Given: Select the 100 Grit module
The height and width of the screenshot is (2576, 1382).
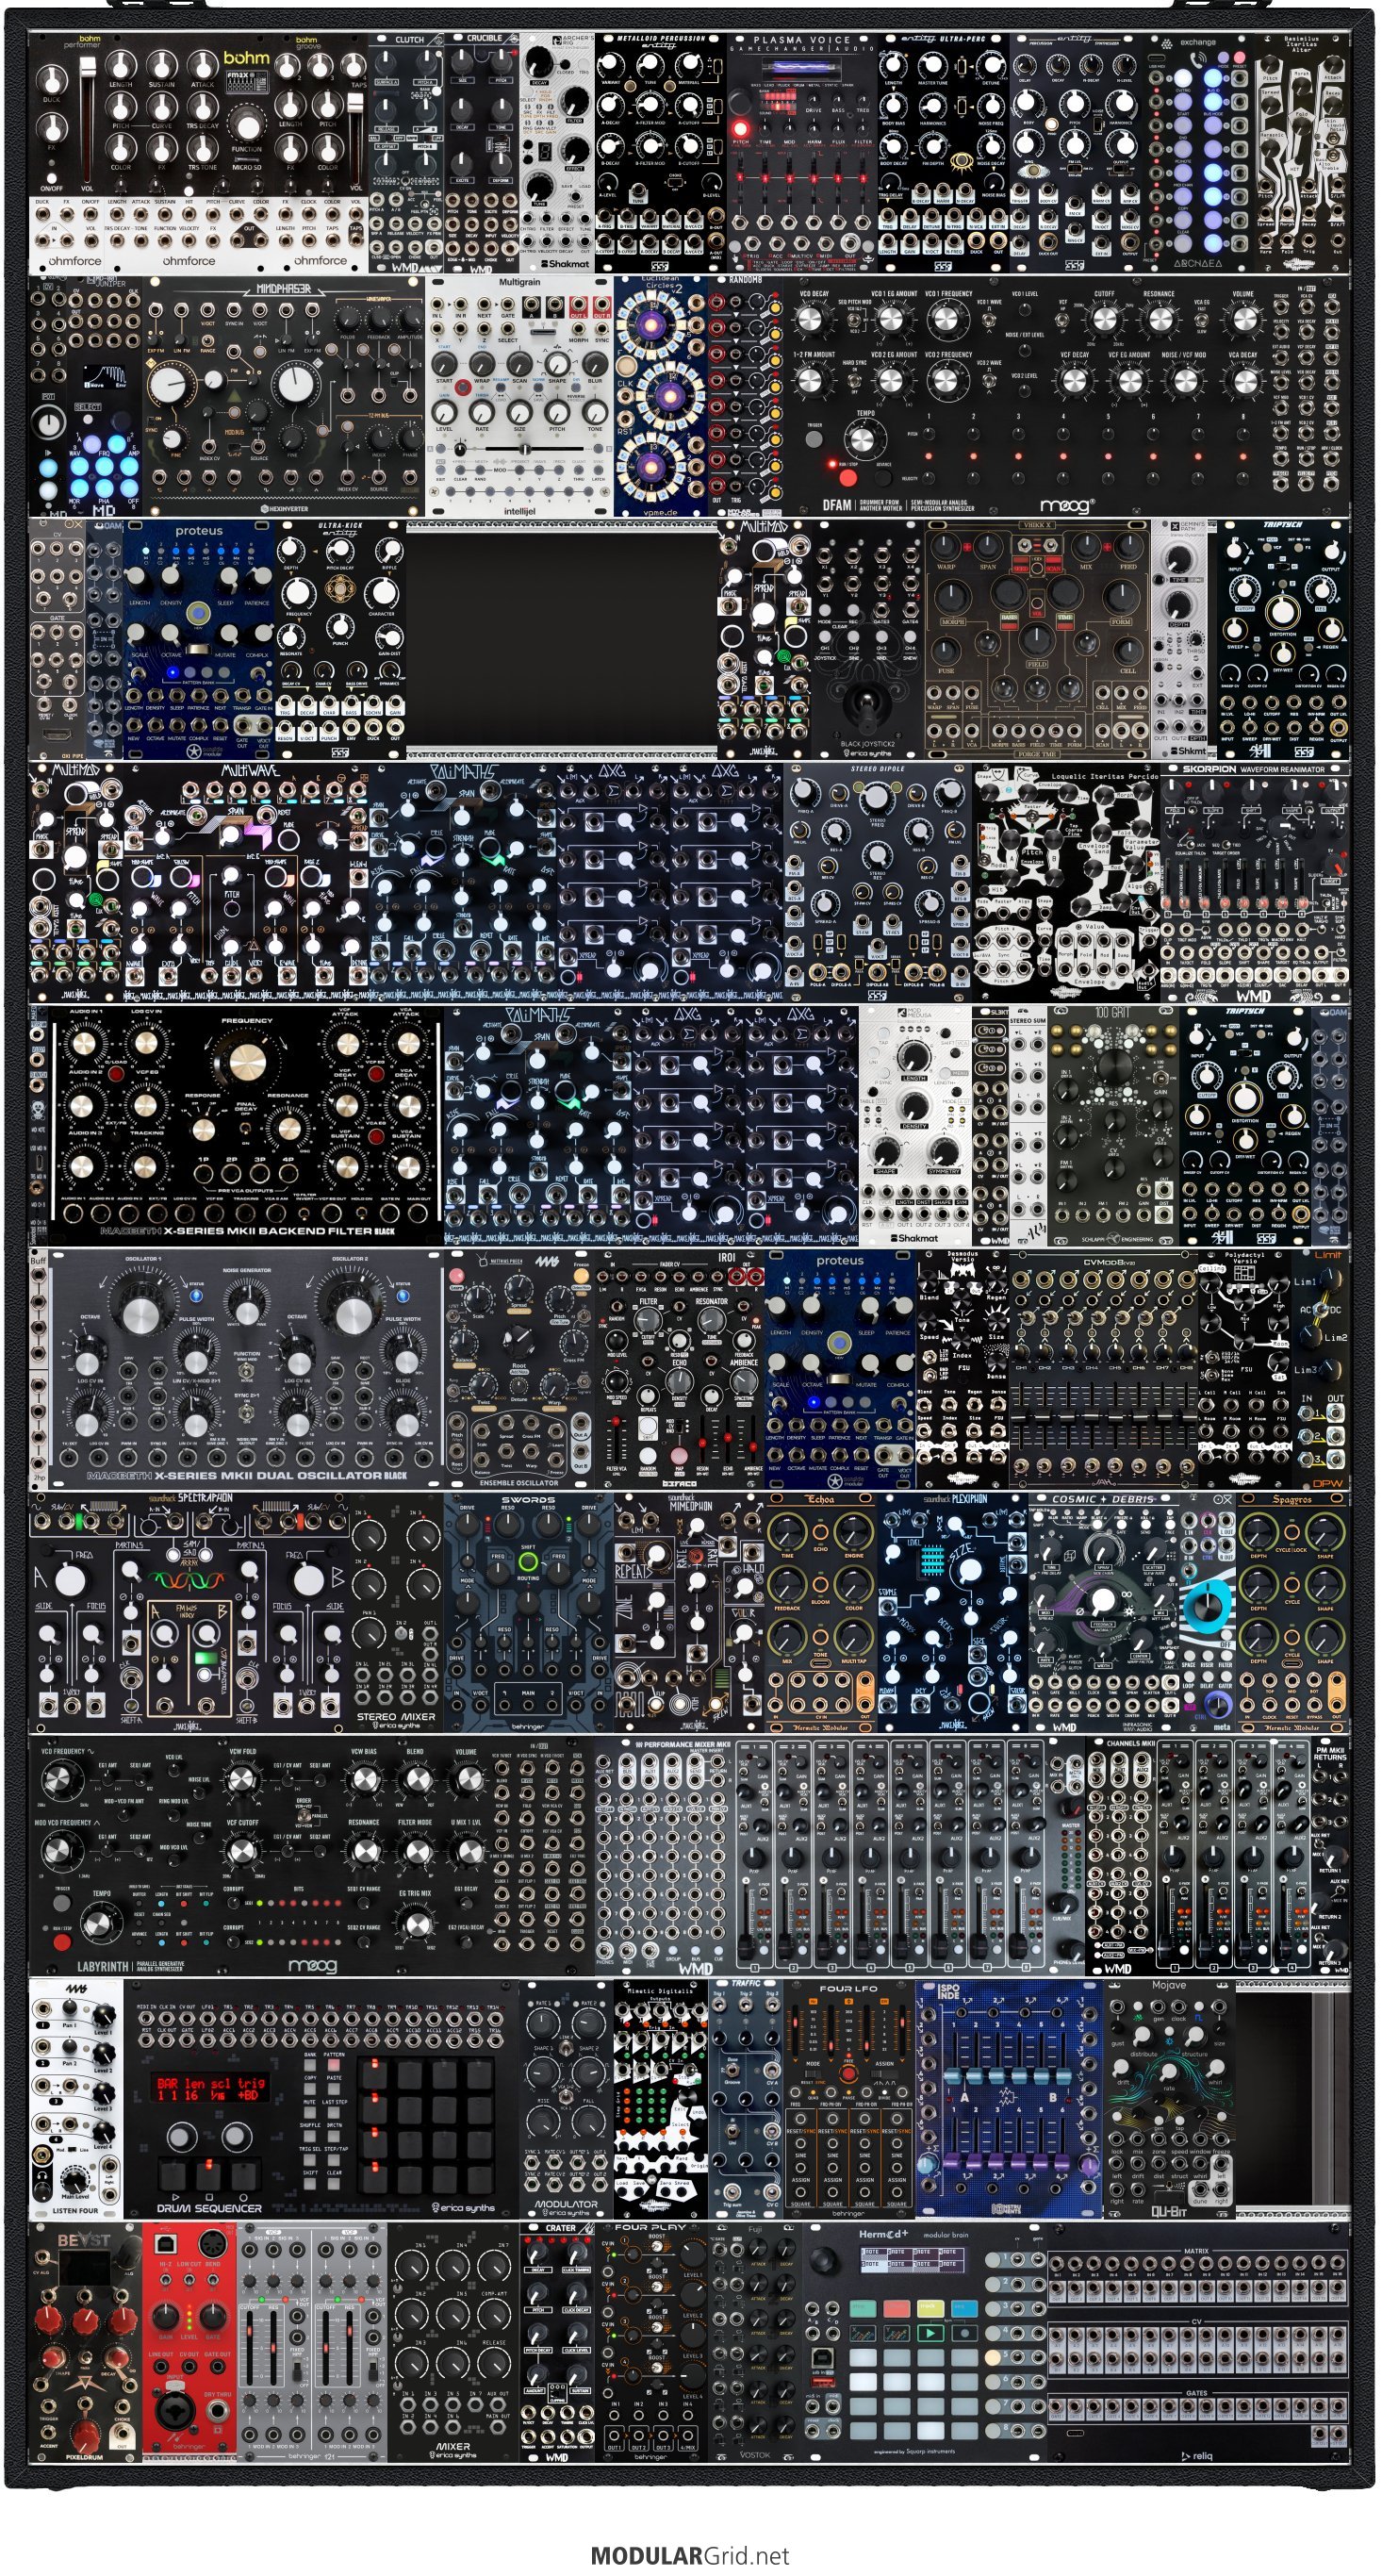Looking at the screenshot, I should [1113, 1126].
